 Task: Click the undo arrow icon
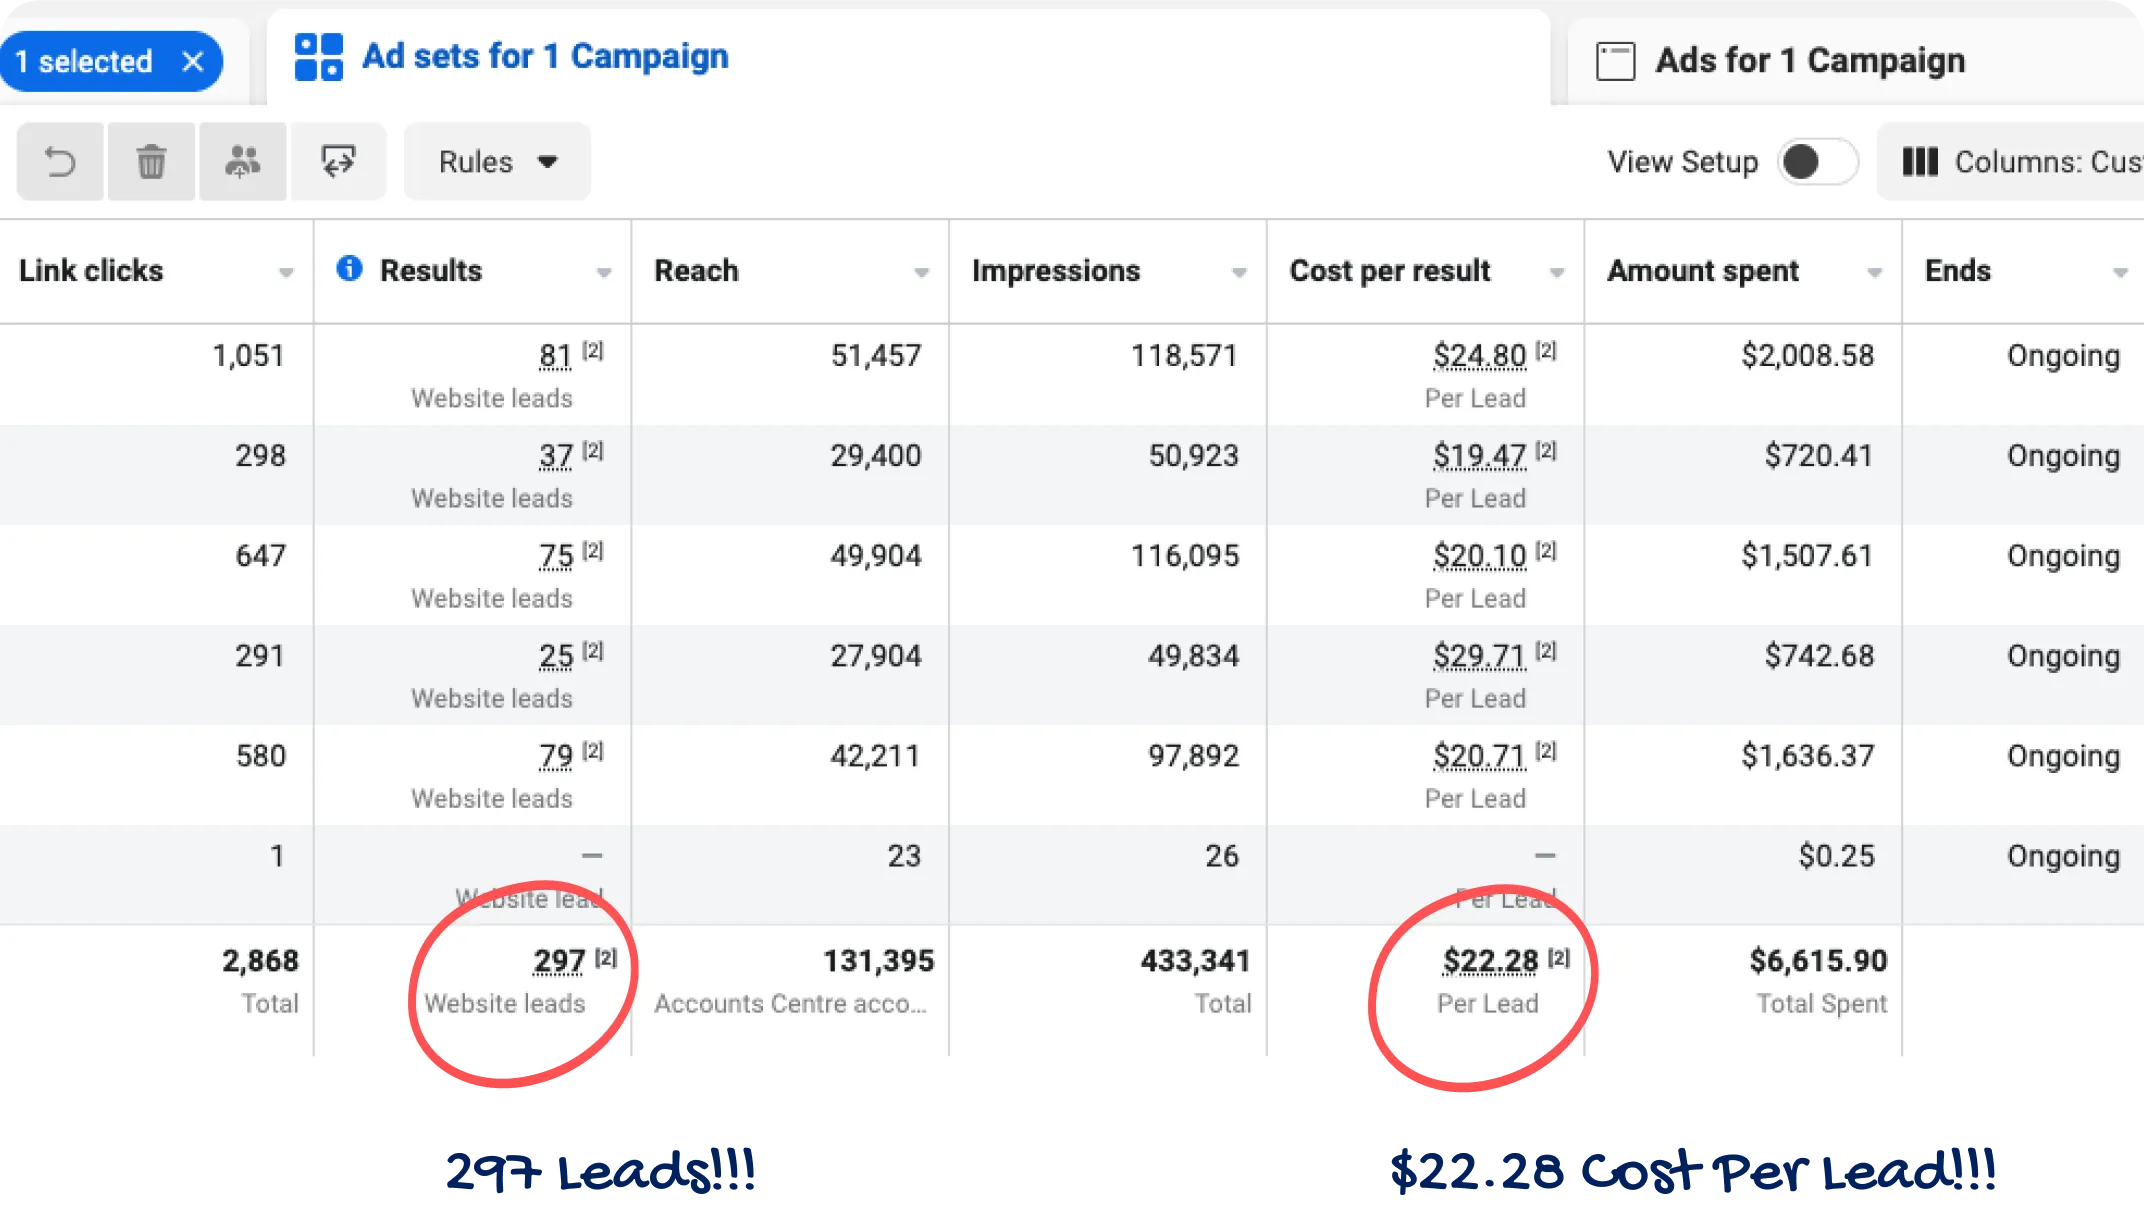tap(60, 162)
